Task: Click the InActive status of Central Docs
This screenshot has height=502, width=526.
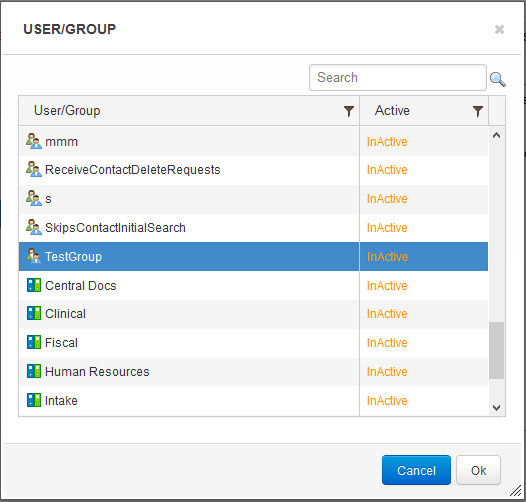Action: (x=387, y=286)
